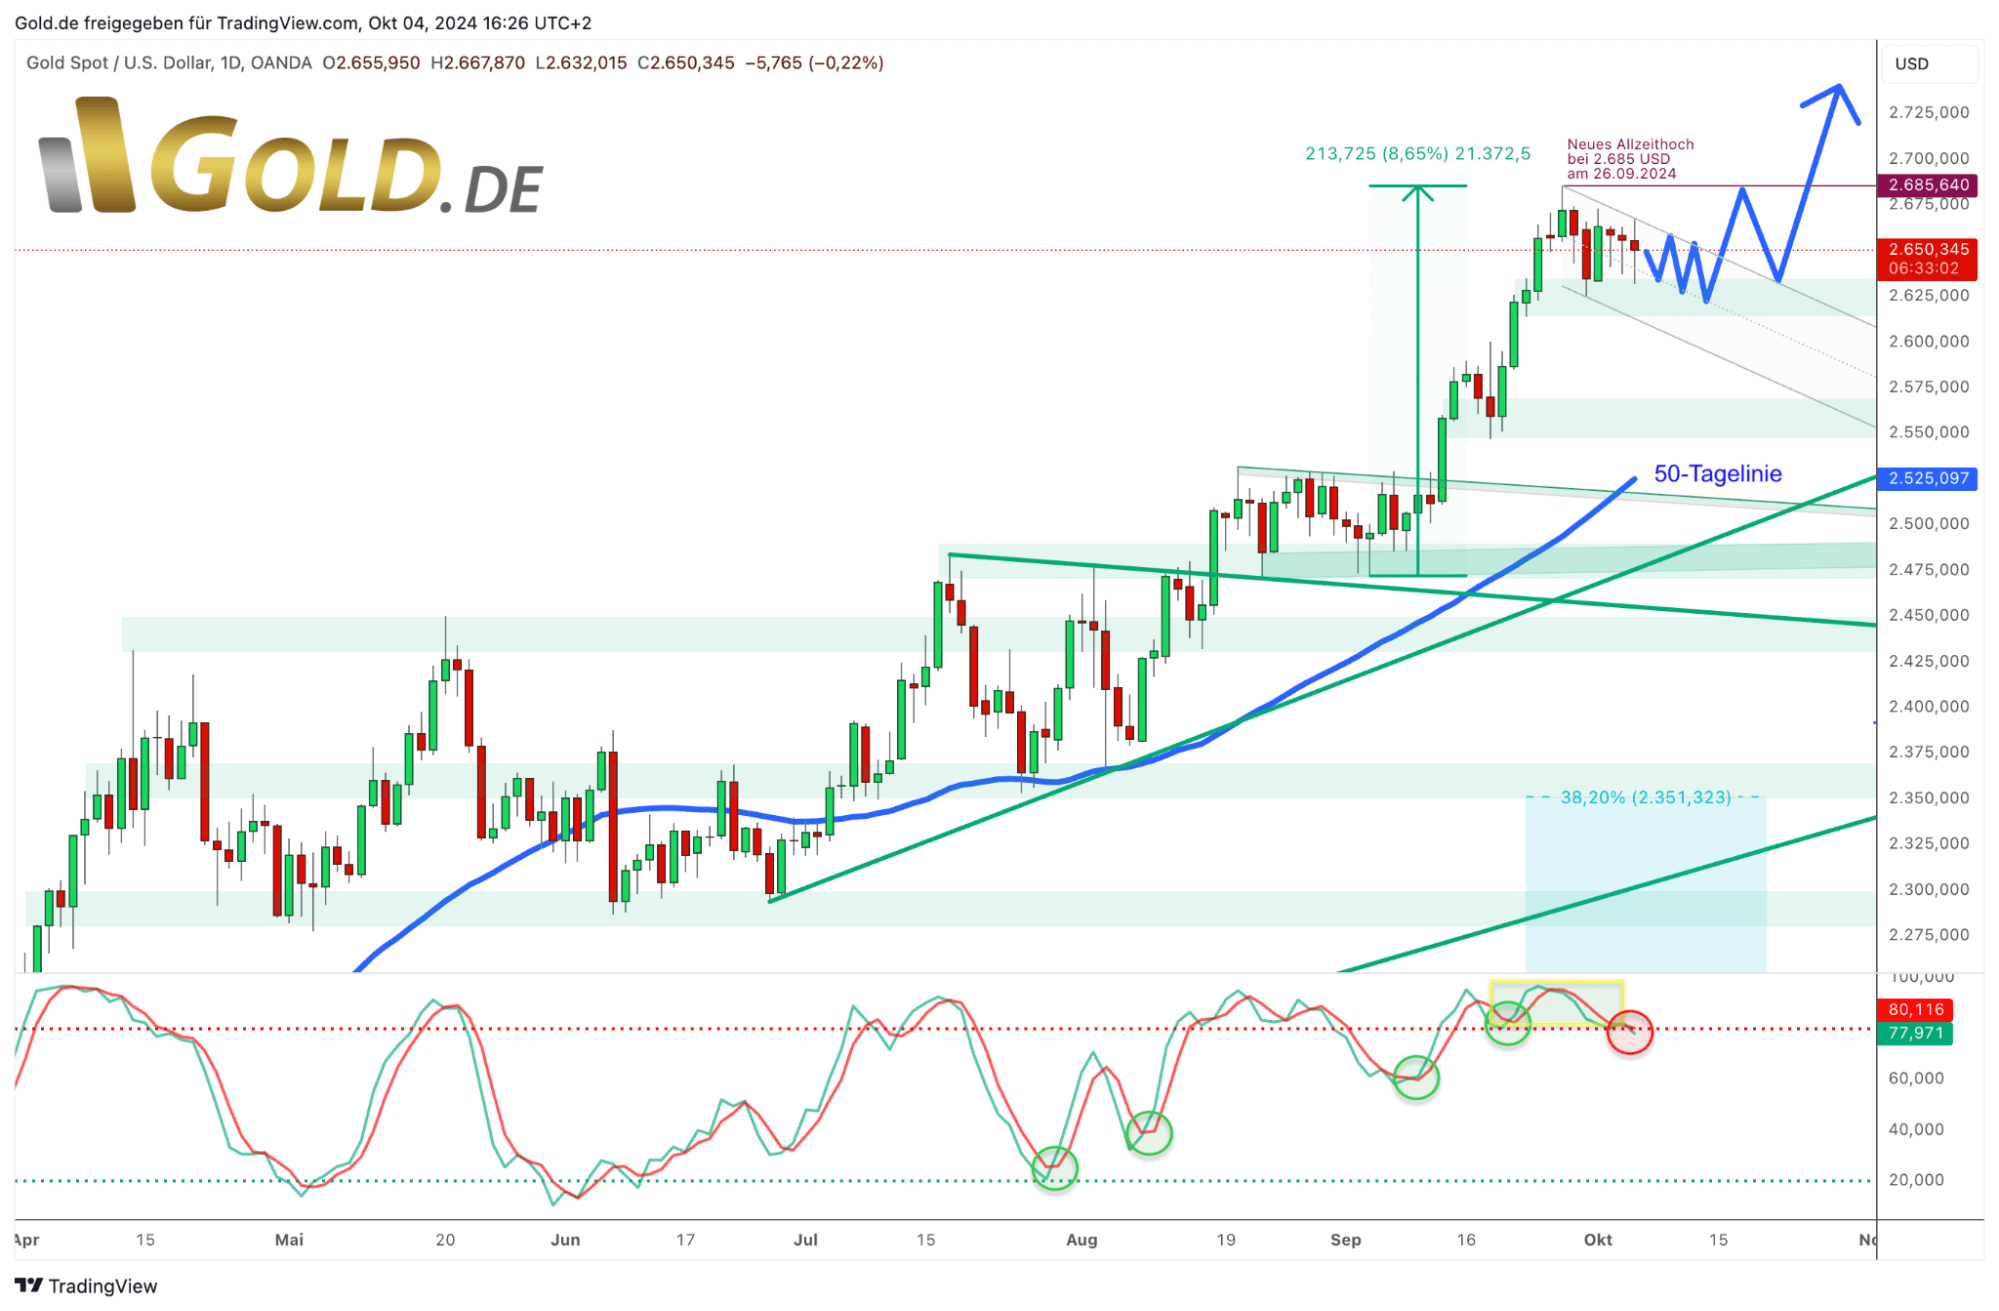Click the 20 date label on time axis
Image resolution: width=1999 pixels, height=1311 pixels.
tap(445, 1240)
